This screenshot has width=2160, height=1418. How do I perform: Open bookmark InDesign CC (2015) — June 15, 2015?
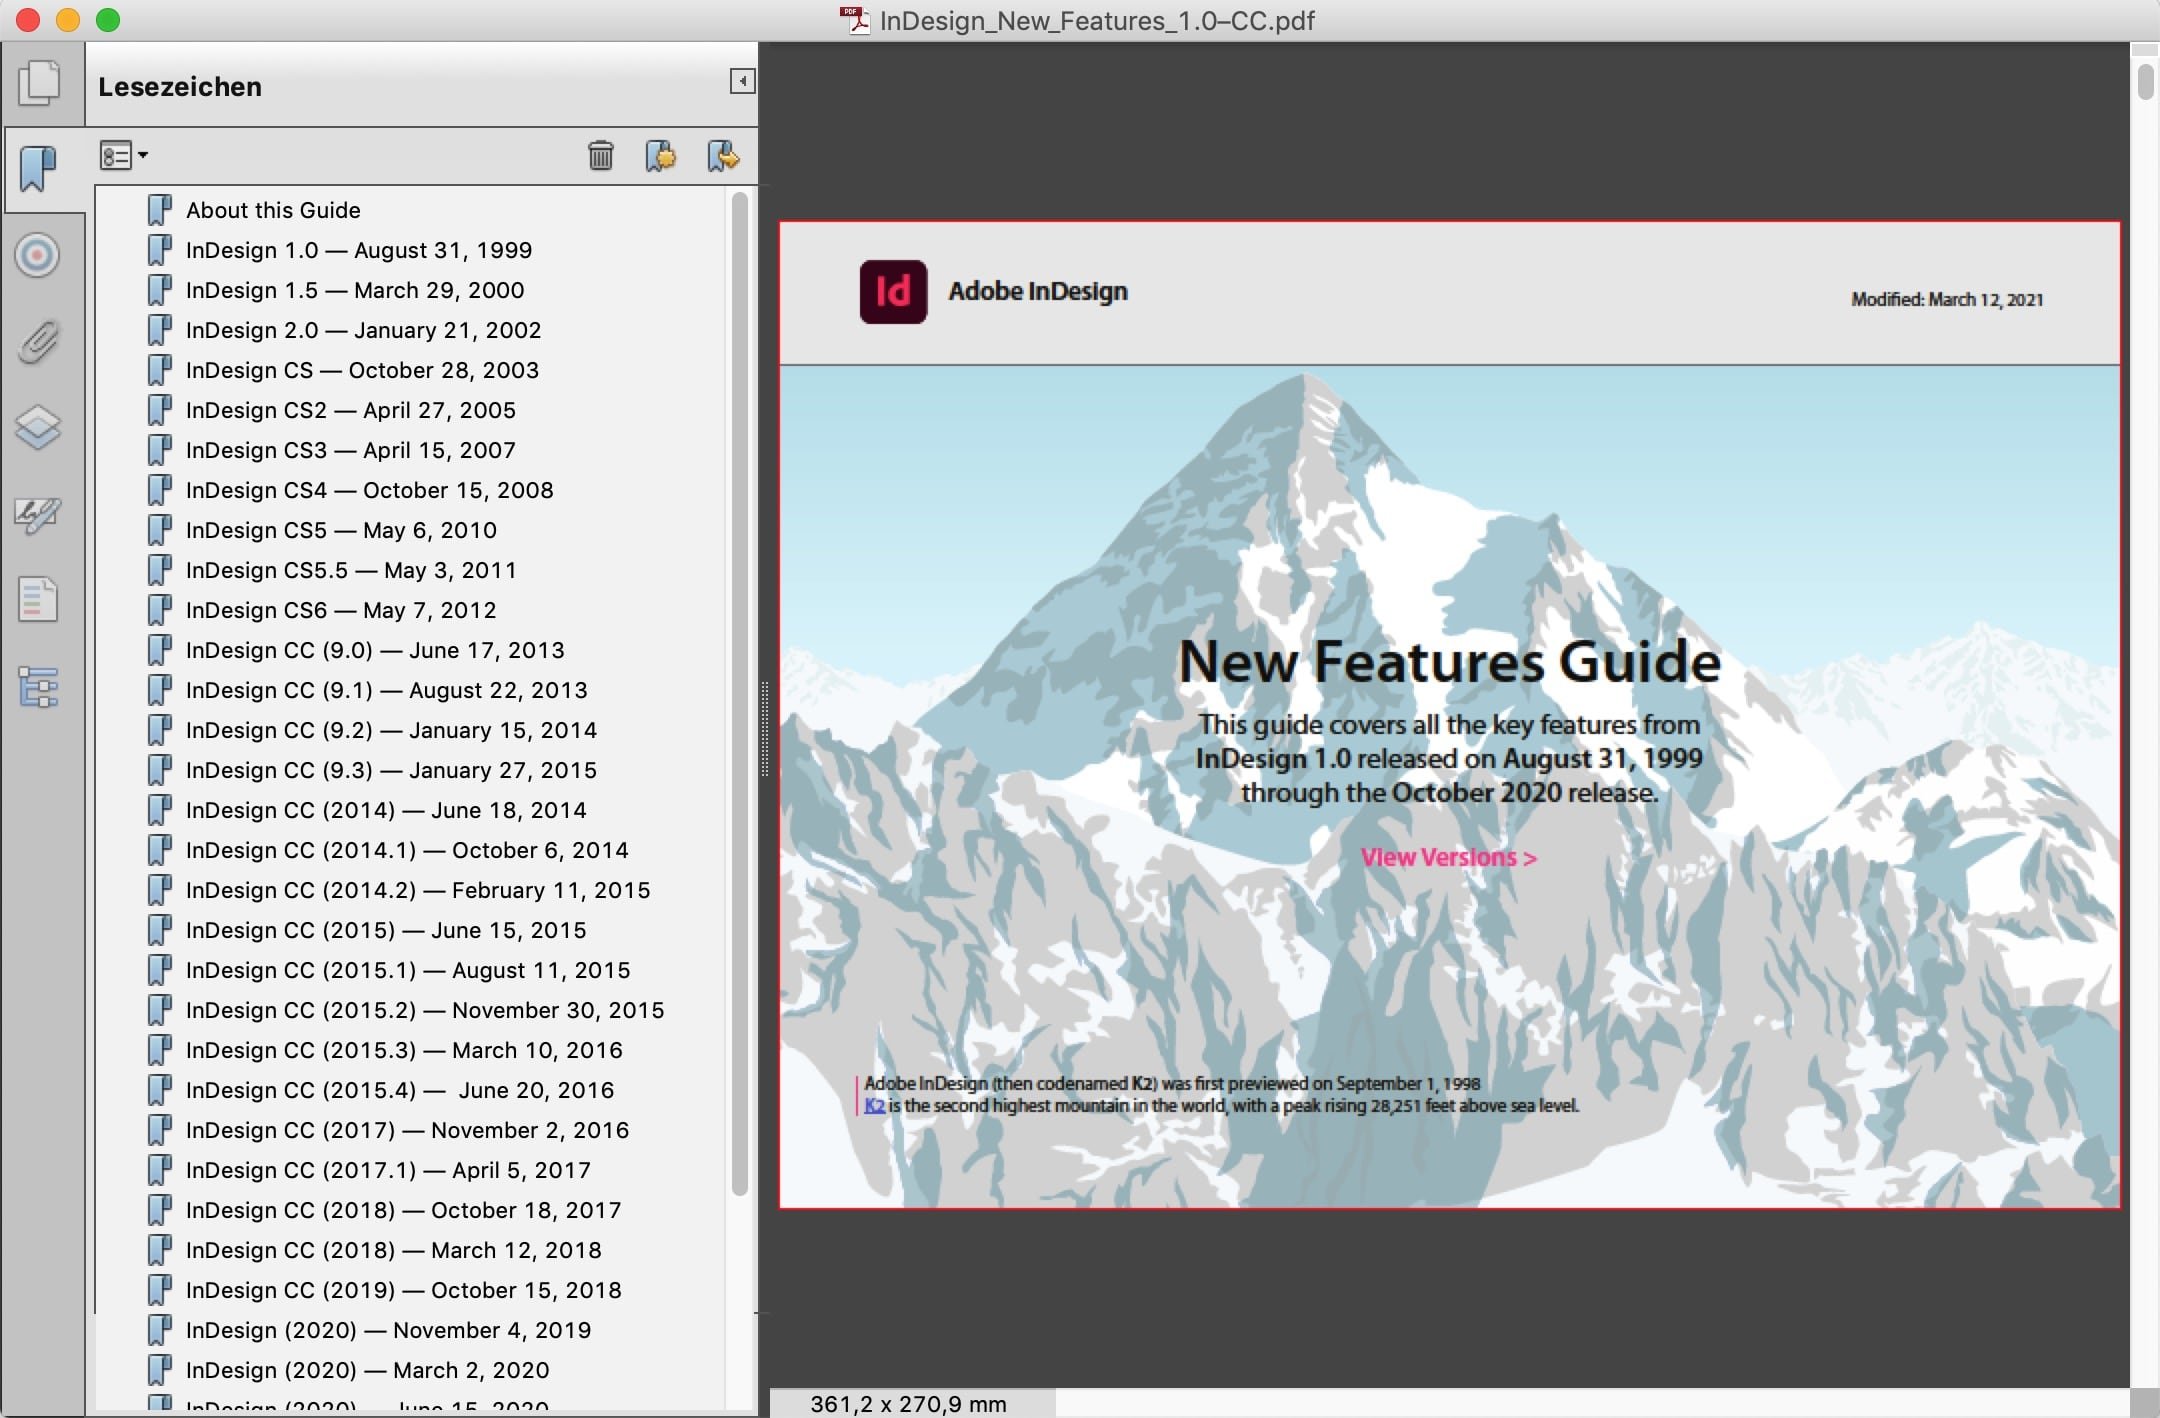(x=386, y=930)
